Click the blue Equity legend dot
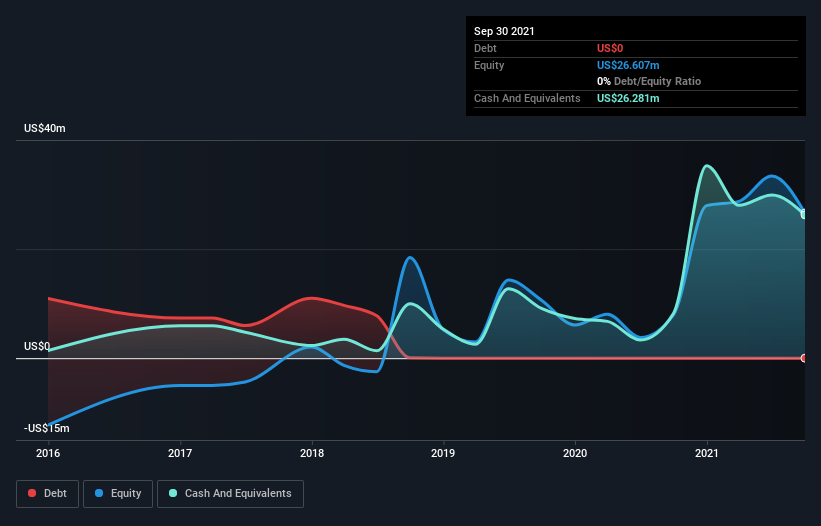The width and height of the screenshot is (821, 526). 100,493
